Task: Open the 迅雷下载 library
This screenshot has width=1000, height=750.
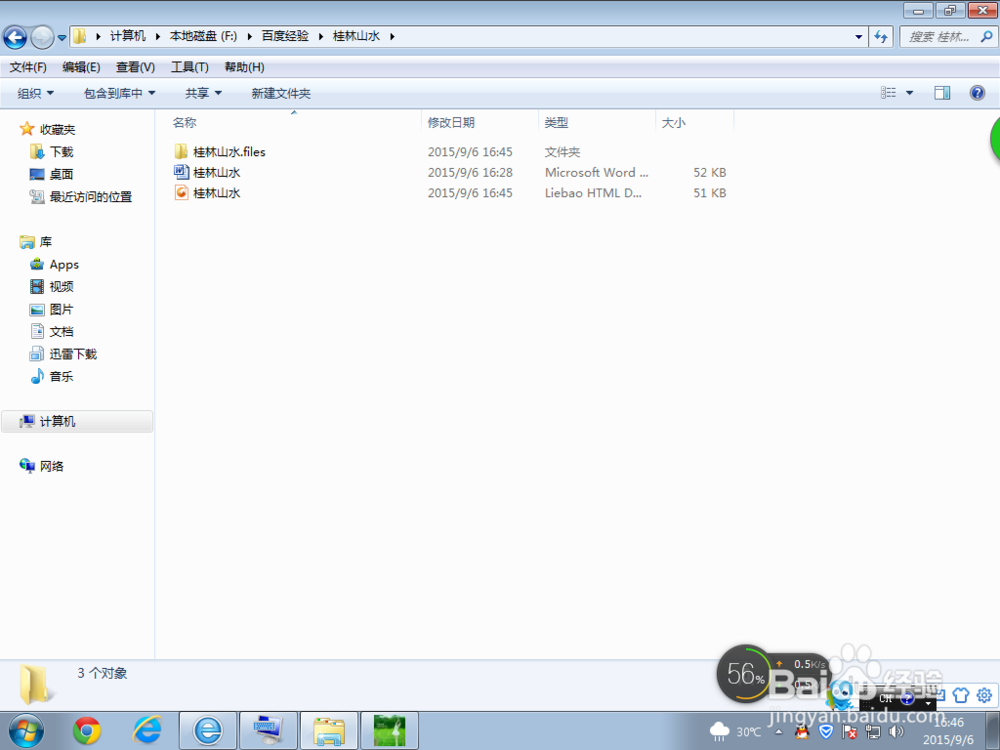Action: click(73, 354)
